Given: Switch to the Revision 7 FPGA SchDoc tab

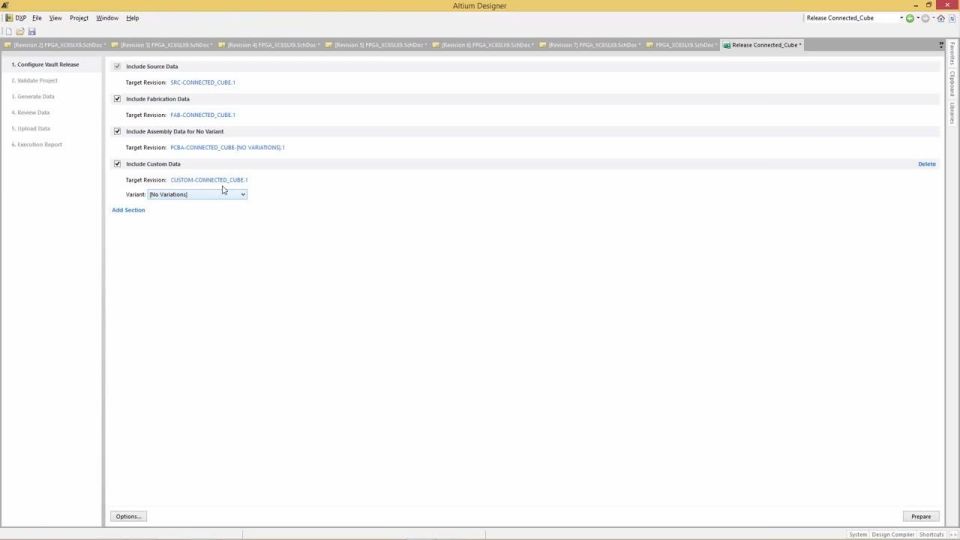Looking at the screenshot, I should [591, 45].
